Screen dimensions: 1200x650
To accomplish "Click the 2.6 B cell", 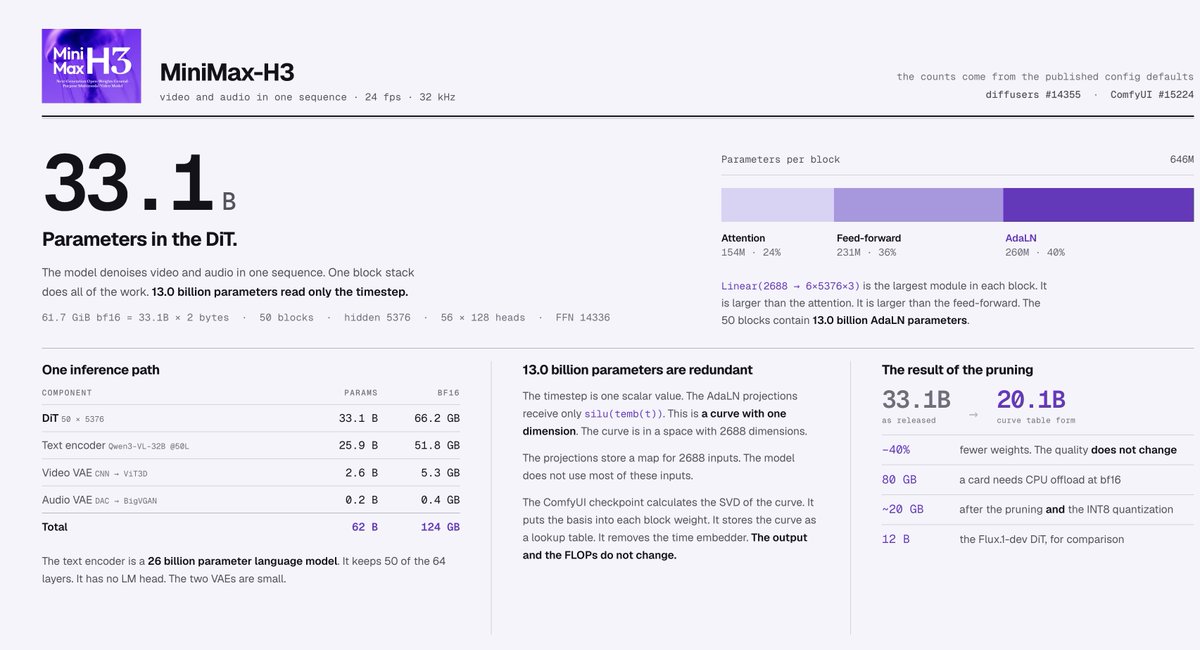I will point(363,473).
